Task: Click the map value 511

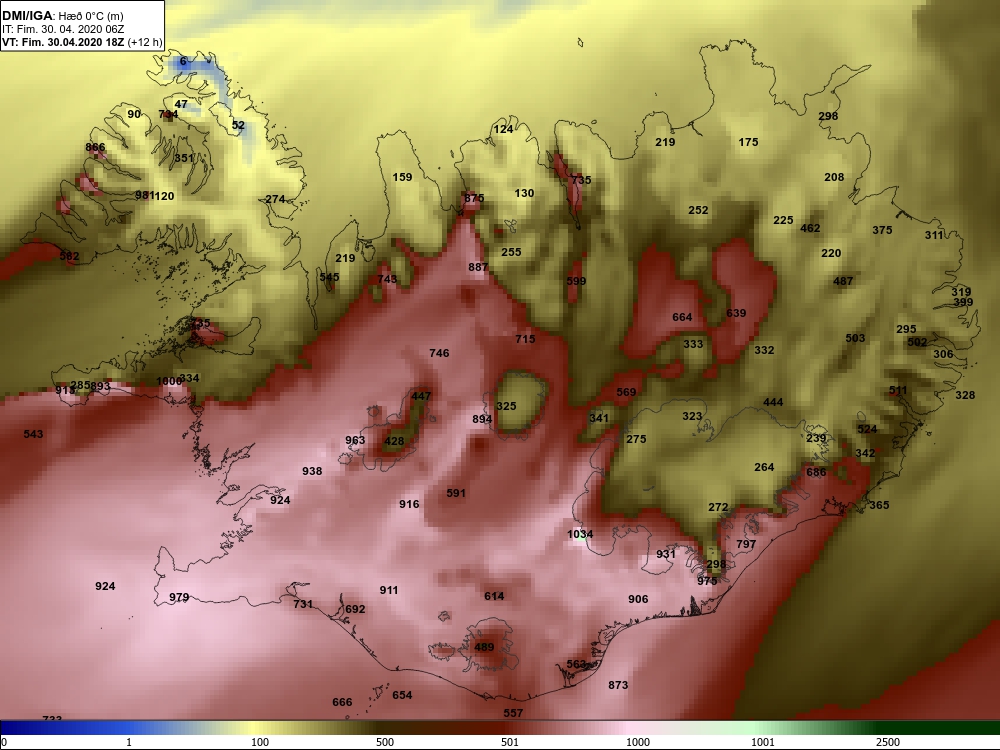Action: coord(898,390)
